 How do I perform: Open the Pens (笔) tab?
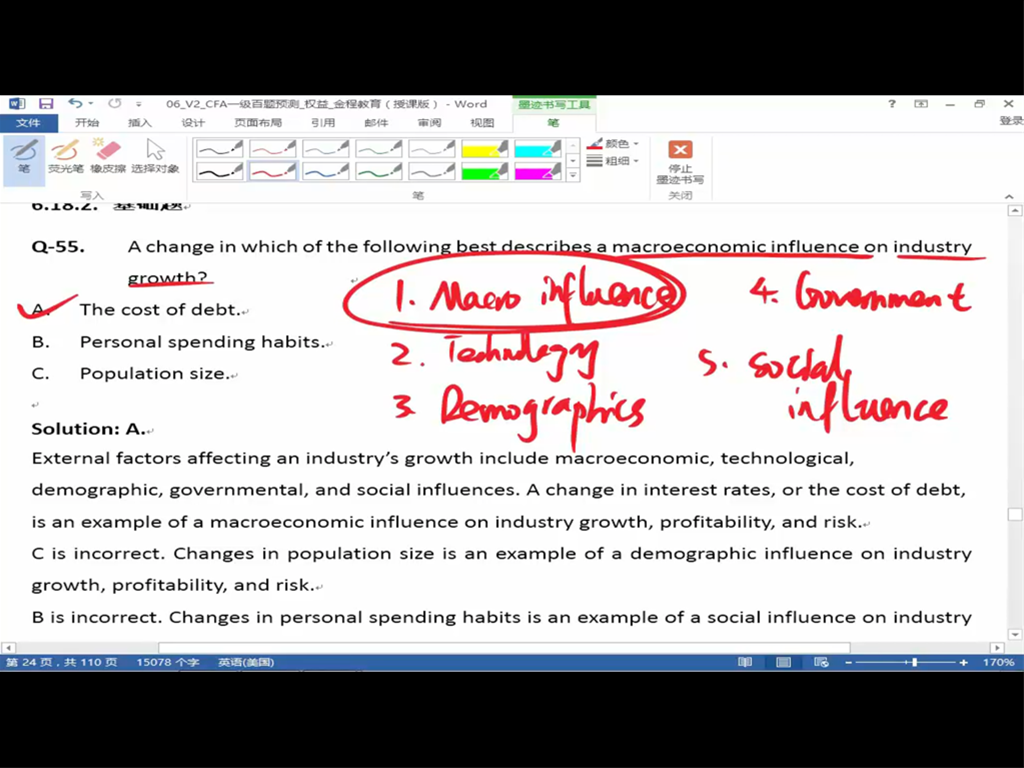(554, 123)
